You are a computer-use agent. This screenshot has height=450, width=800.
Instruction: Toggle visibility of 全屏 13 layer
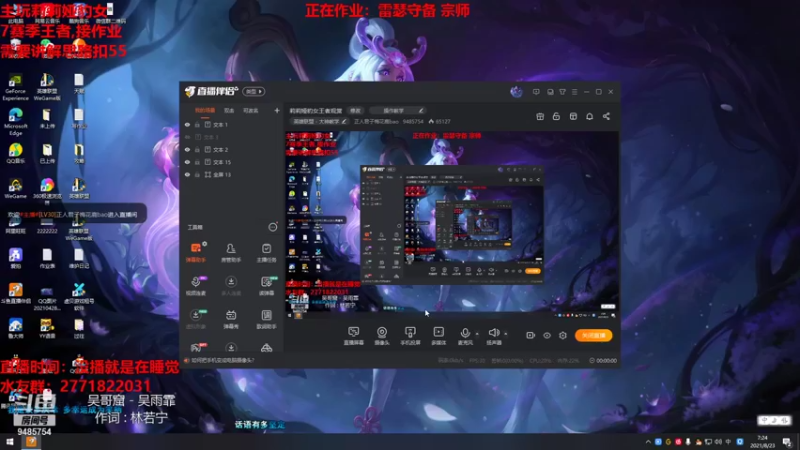point(187,174)
